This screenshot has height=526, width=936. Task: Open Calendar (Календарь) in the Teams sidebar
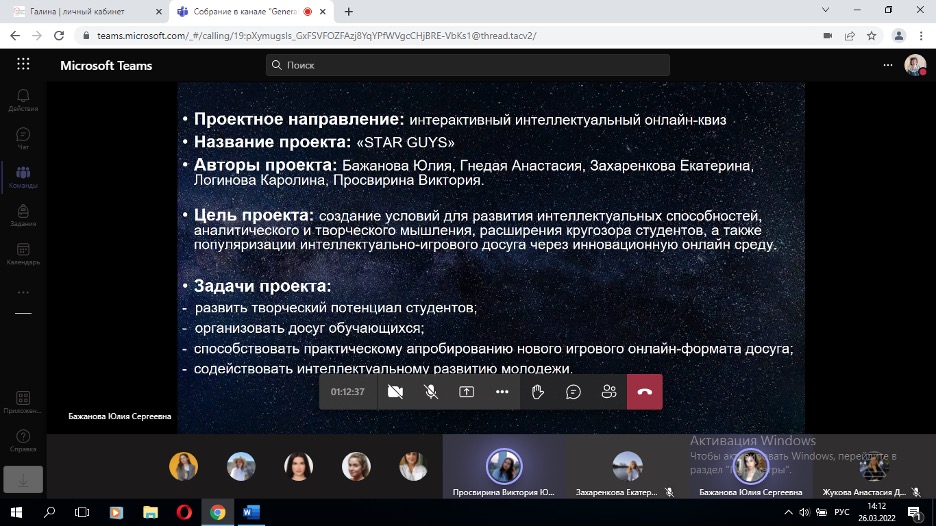pyautogui.click(x=23, y=254)
